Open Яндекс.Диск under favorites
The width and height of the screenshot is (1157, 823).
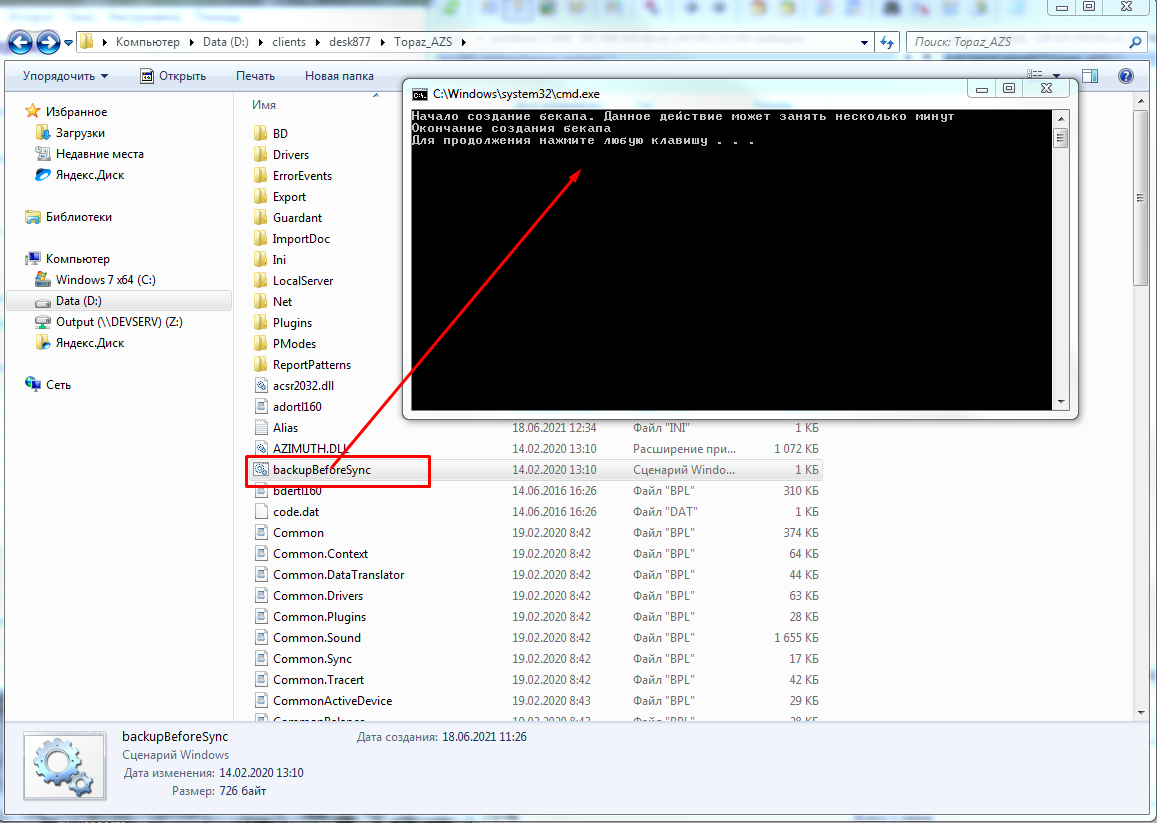(x=90, y=175)
